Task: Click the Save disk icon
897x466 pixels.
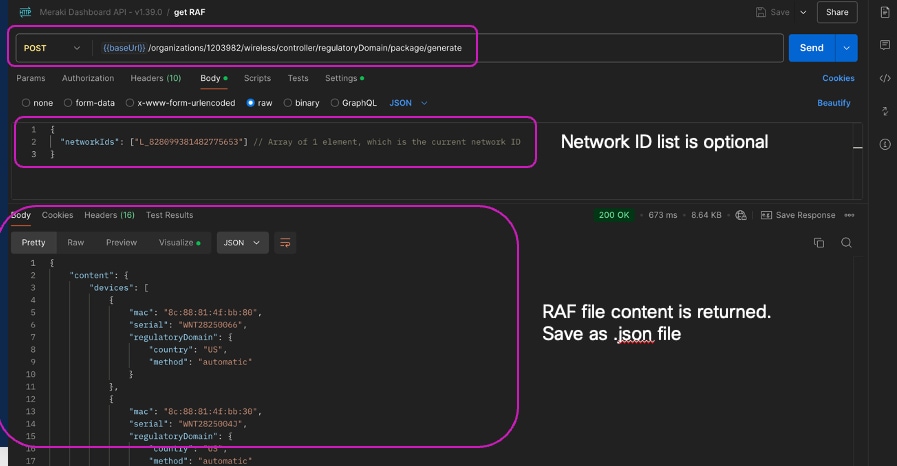Action: (x=761, y=12)
